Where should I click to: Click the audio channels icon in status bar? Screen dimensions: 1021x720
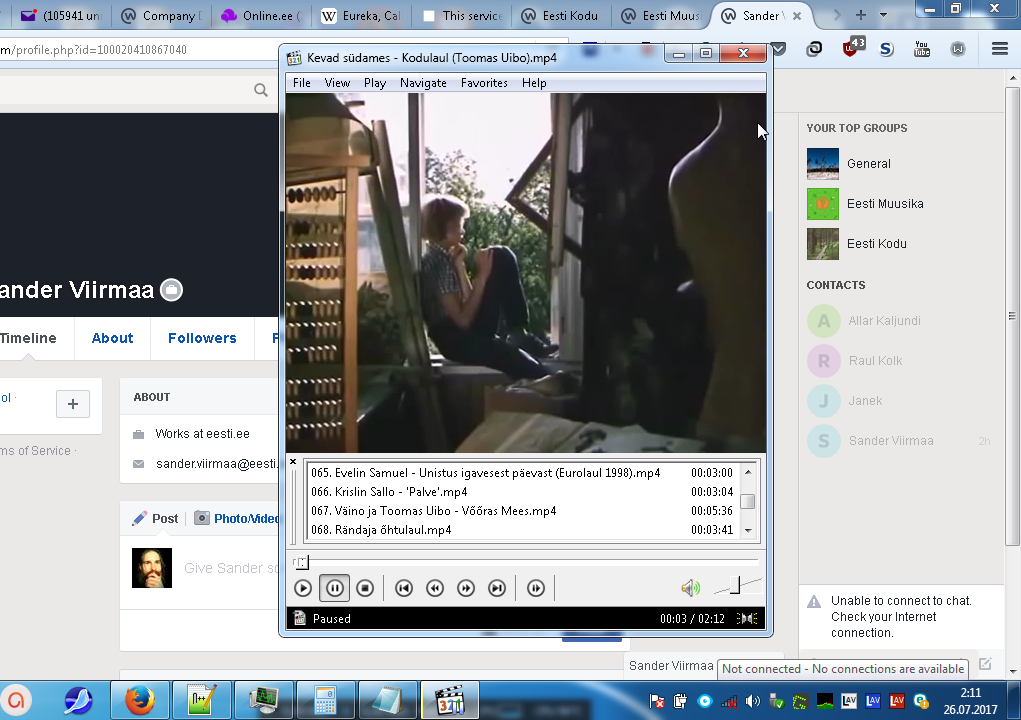pyautogui.click(x=747, y=618)
